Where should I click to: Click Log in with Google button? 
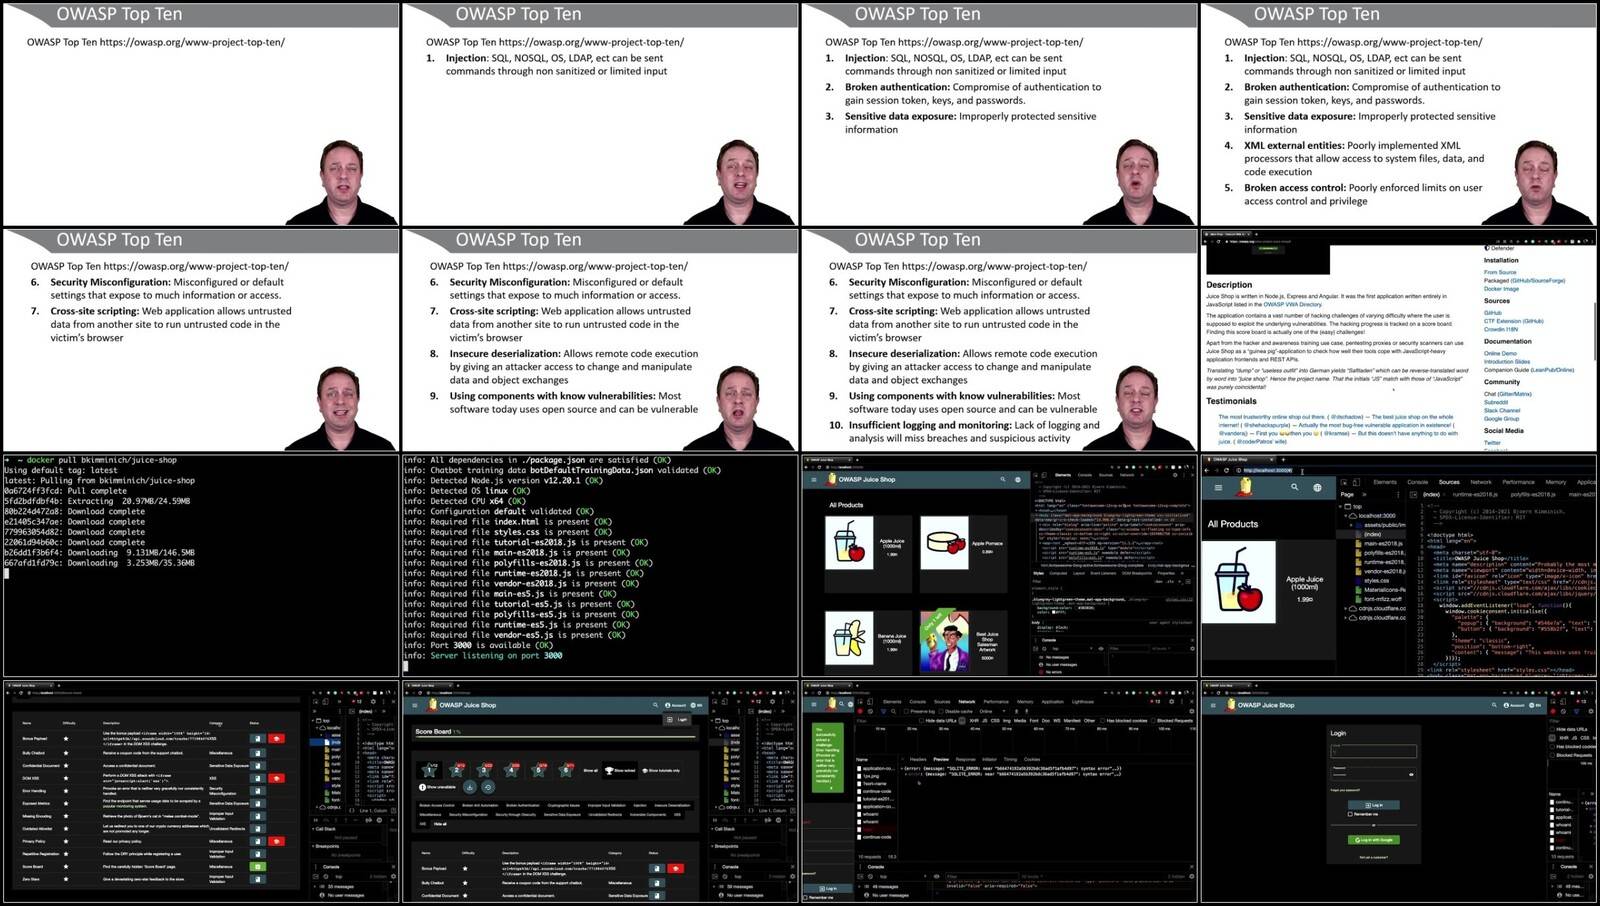1374,839
